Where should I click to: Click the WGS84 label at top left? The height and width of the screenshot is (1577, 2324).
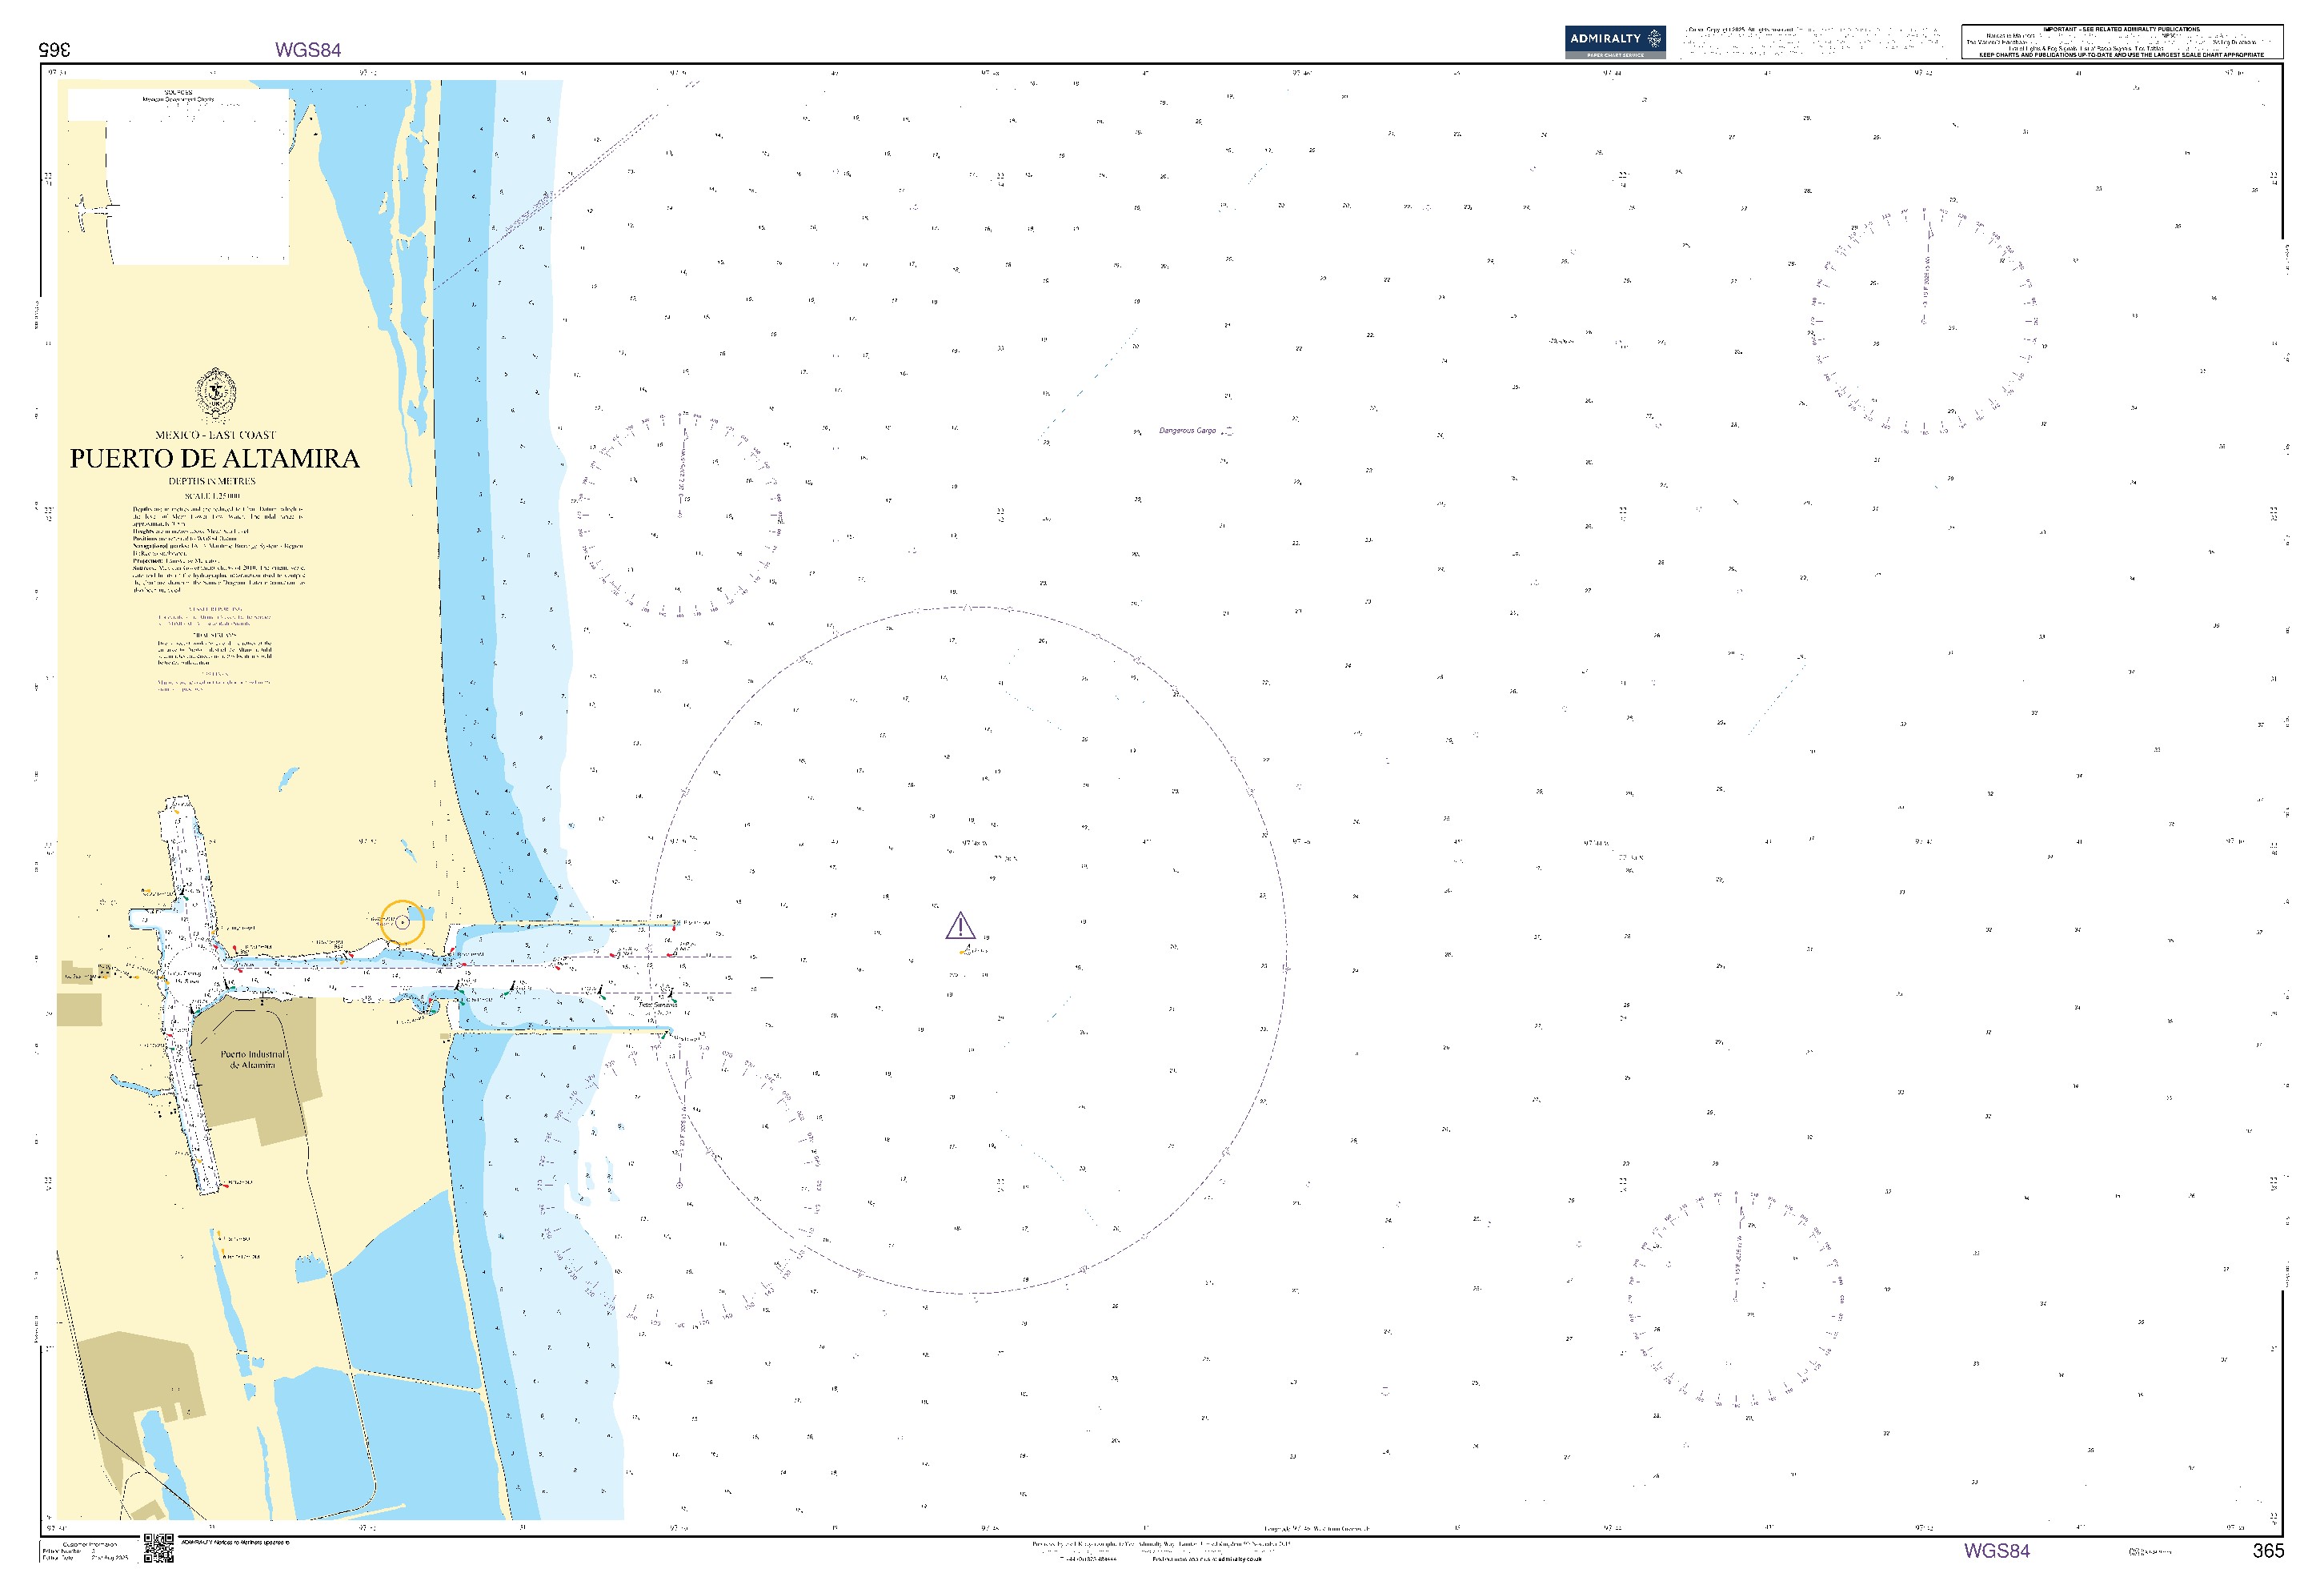pos(308,50)
